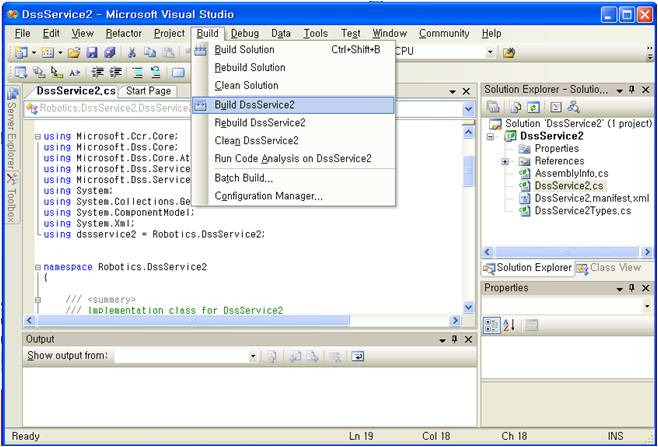Collapse the DssService2 project node
Screen dimensions: 658x447
(x=490, y=136)
